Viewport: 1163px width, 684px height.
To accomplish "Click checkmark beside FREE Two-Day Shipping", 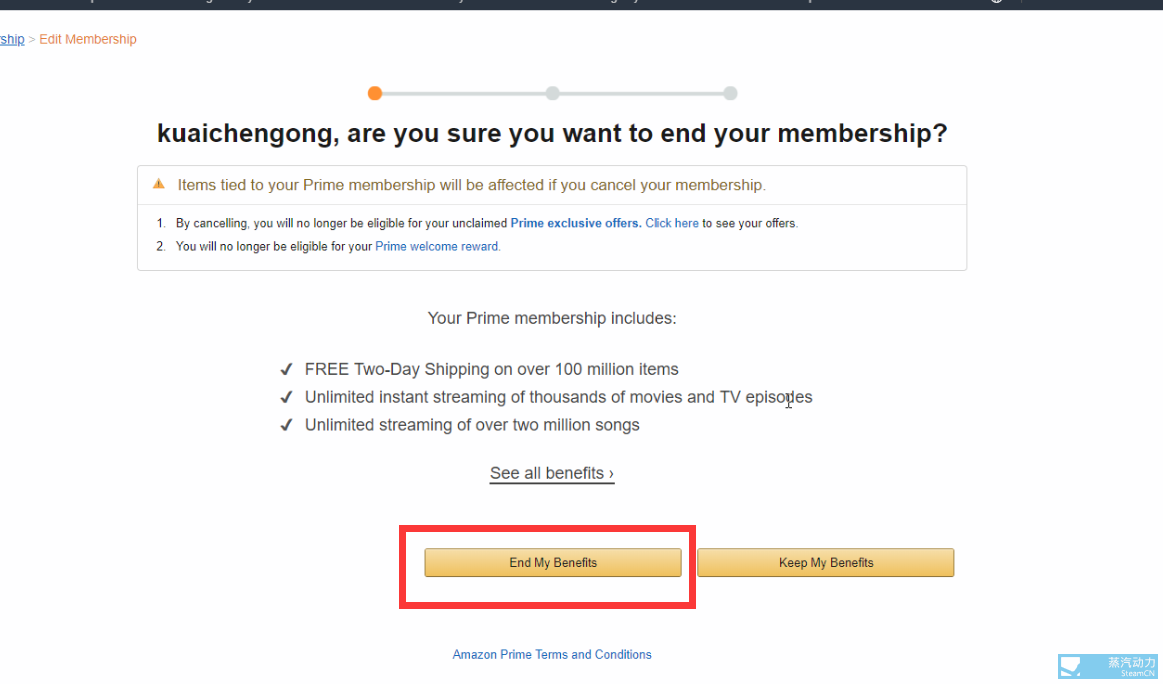I will pyautogui.click(x=286, y=369).
